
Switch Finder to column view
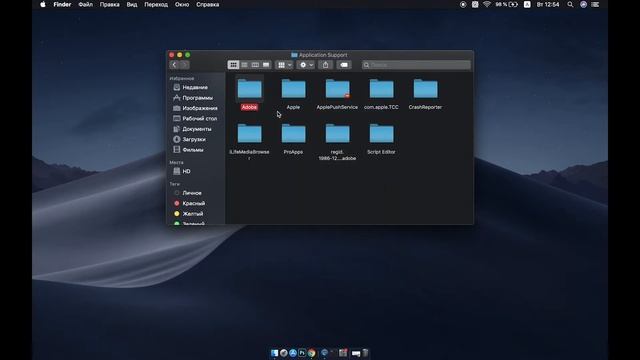click(255, 65)
